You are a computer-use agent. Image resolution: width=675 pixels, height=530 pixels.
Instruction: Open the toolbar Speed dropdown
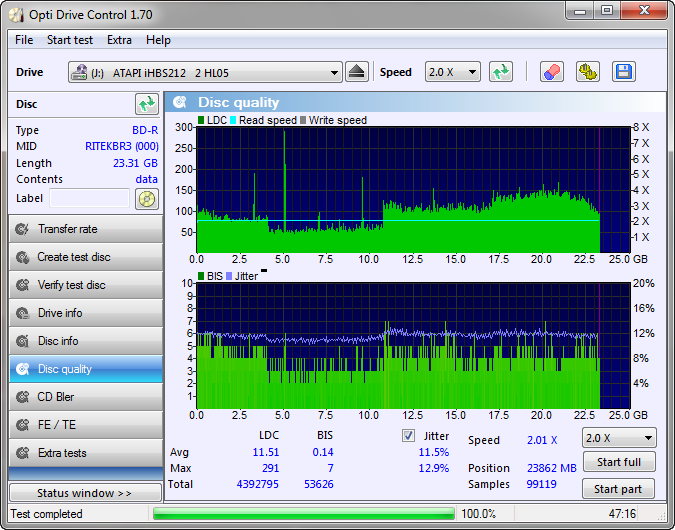[452, 72]
